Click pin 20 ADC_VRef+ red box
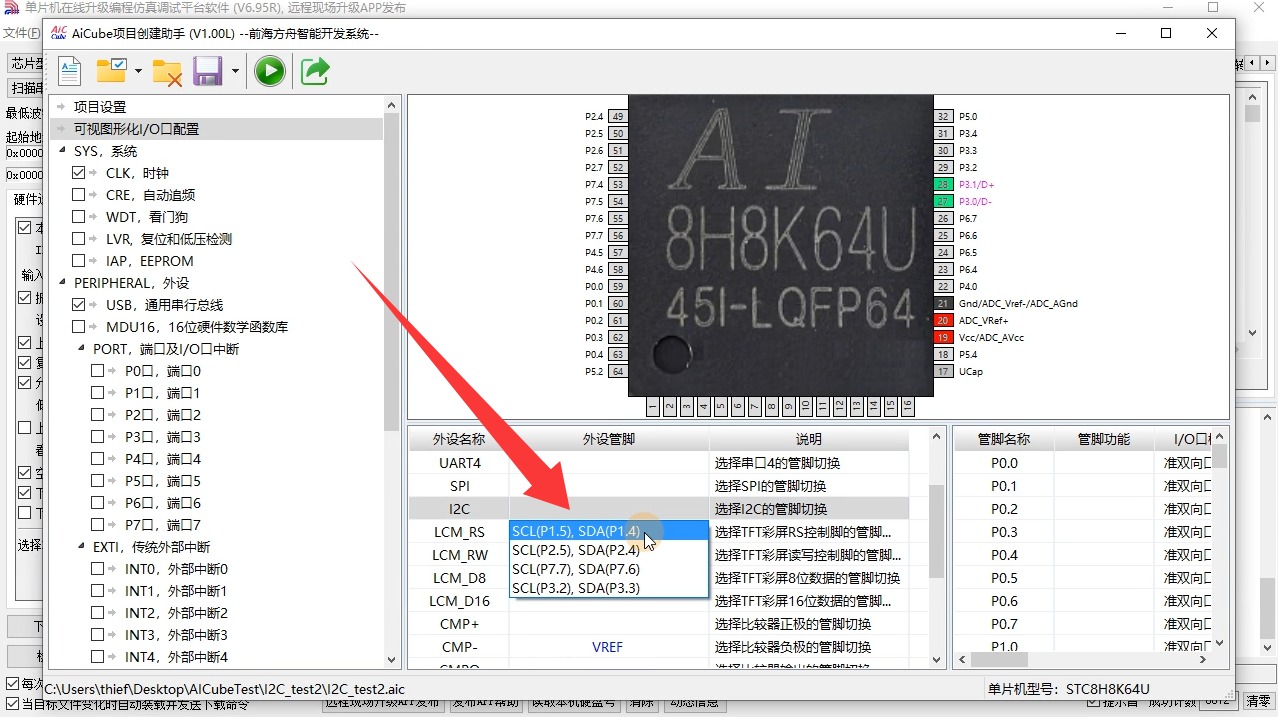The width and height of the screenshot is (1278, 717). [x=942, y=320]
